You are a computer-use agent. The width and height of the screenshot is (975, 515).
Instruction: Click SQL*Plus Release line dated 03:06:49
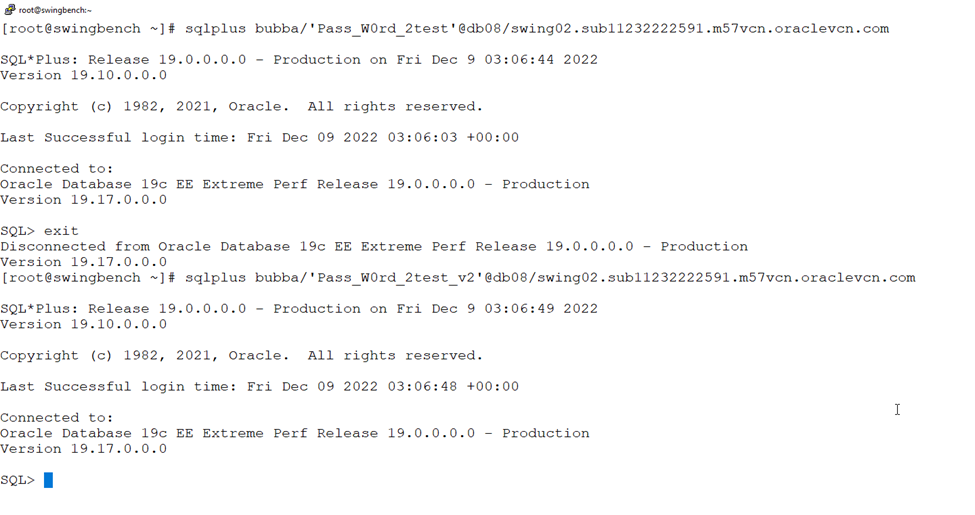(298, 309)
